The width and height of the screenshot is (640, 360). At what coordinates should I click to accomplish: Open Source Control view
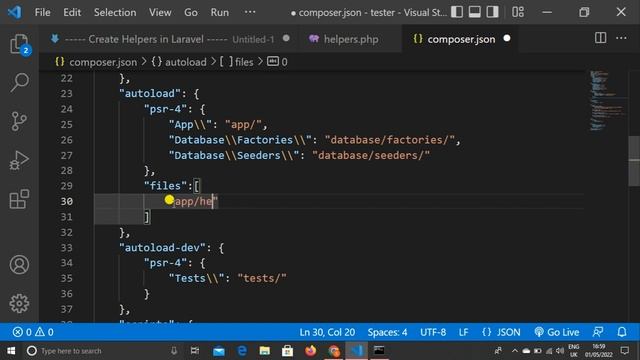pos(19,121)
